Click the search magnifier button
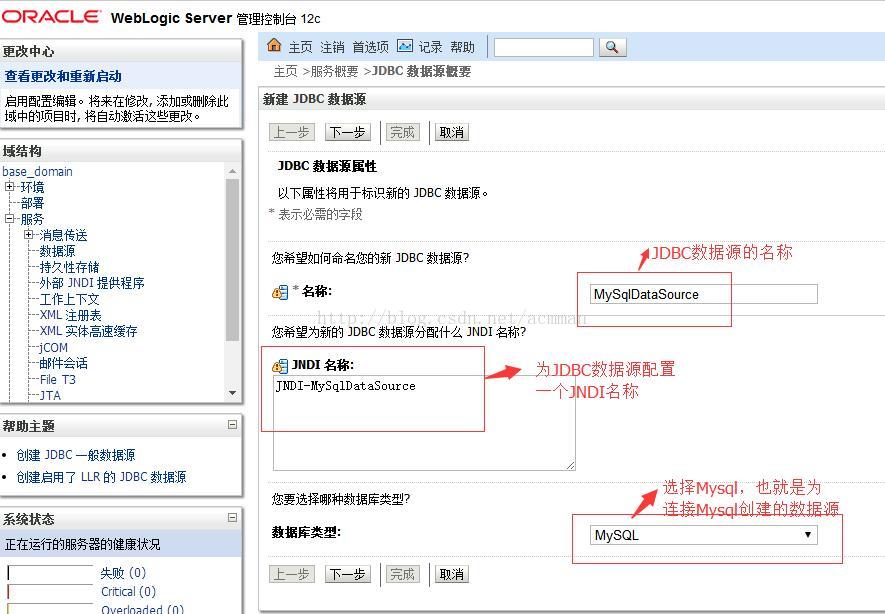The width and height of the screenshot is (885, 614). pyautogui.click(x=612, y=47)
